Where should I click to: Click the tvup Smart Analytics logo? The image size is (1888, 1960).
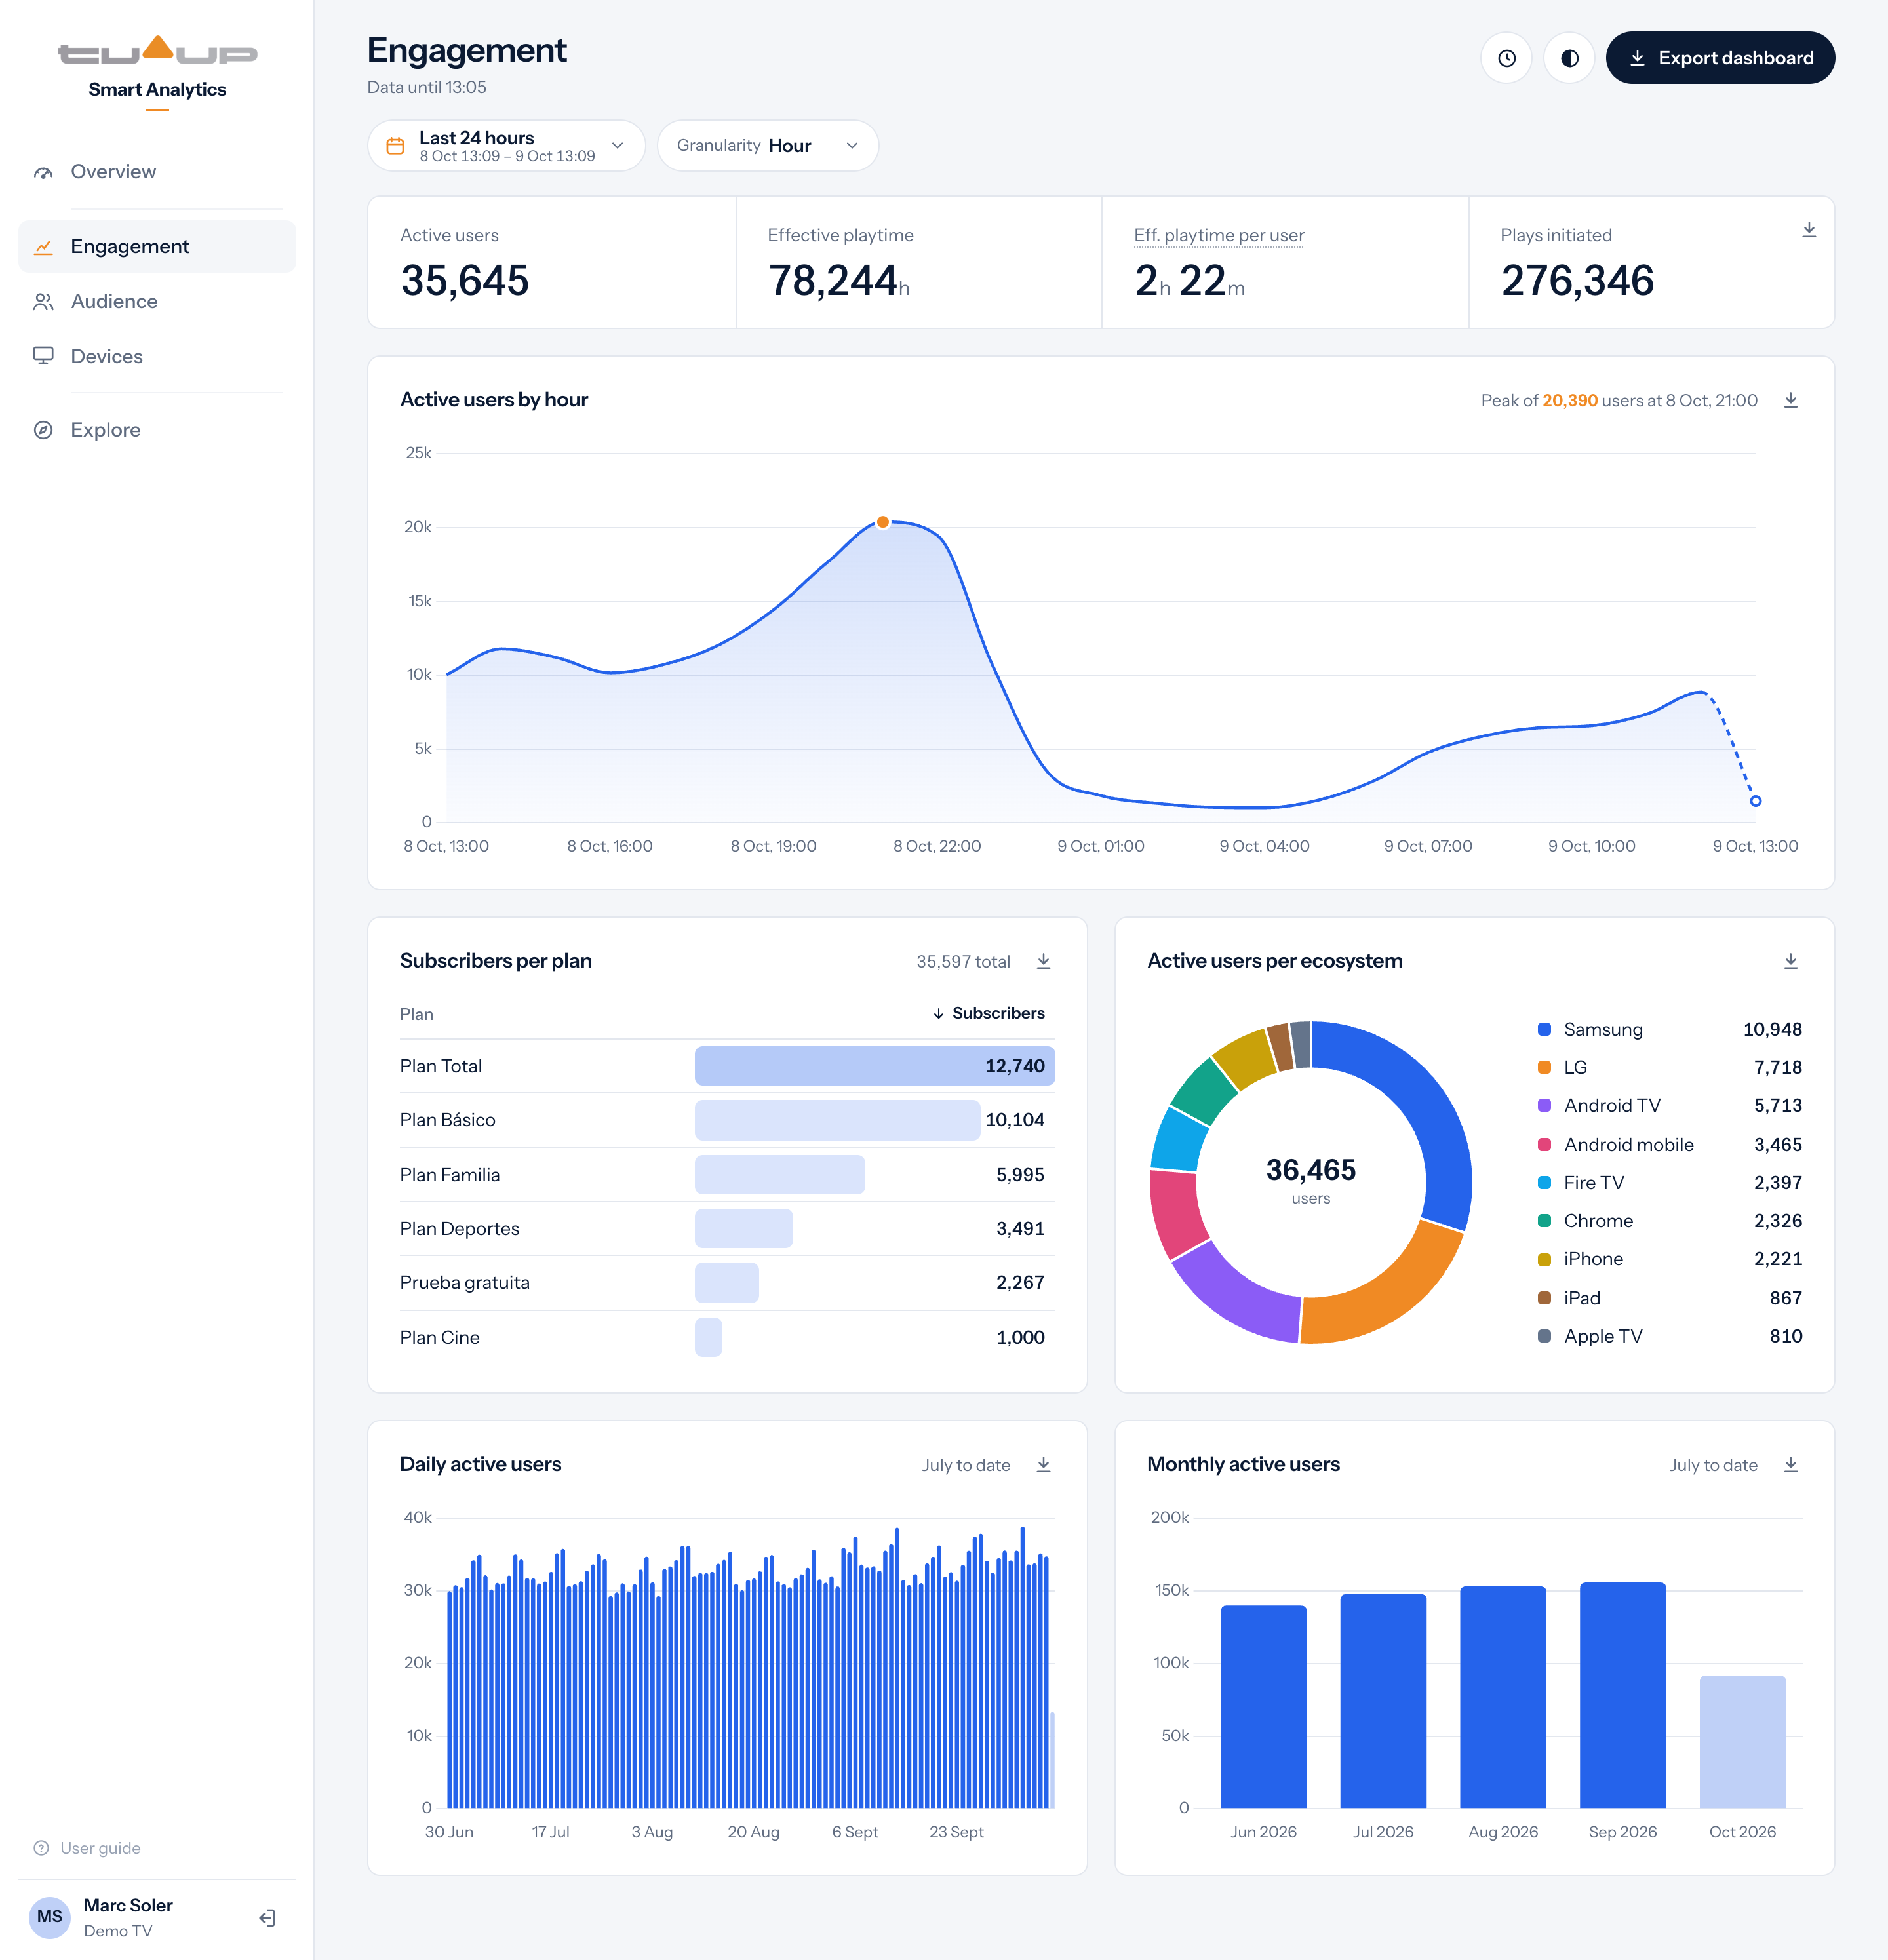(157, 72)
